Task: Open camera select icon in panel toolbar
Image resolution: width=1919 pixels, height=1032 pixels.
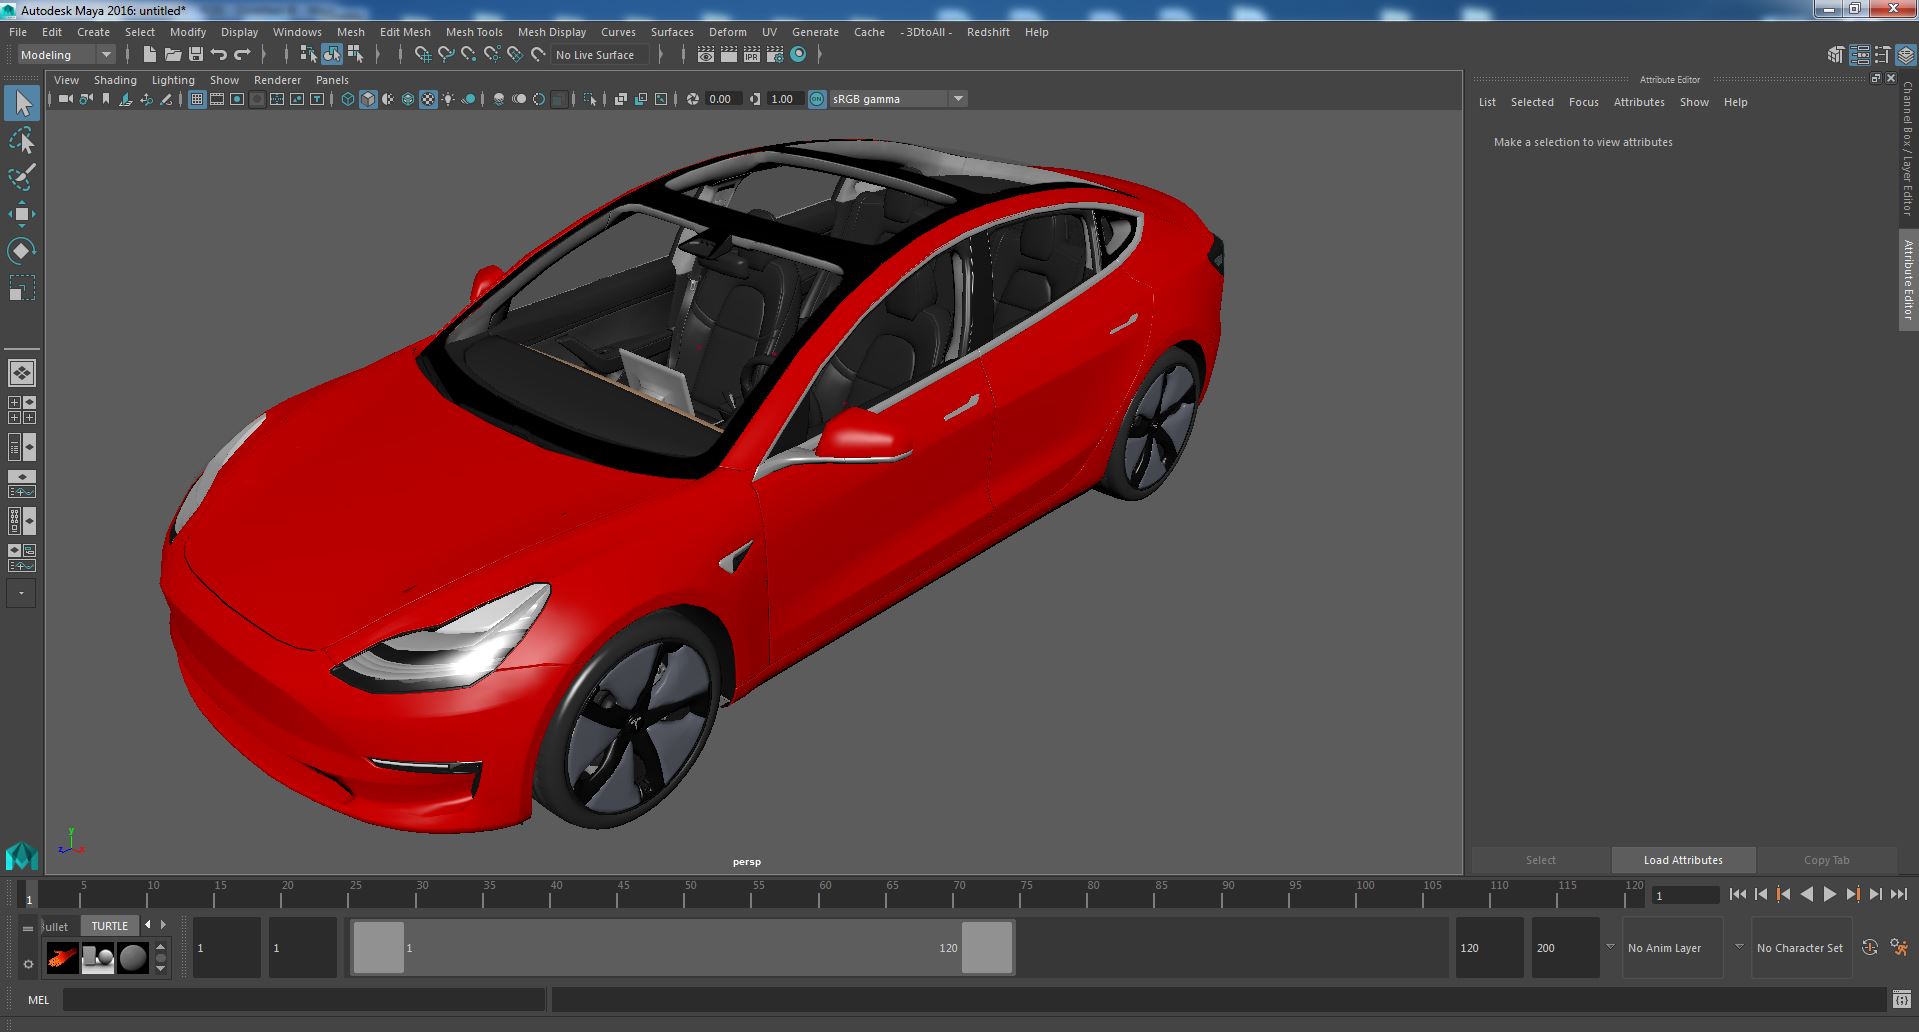Action: pyautogui.click(x=65, y=99)
